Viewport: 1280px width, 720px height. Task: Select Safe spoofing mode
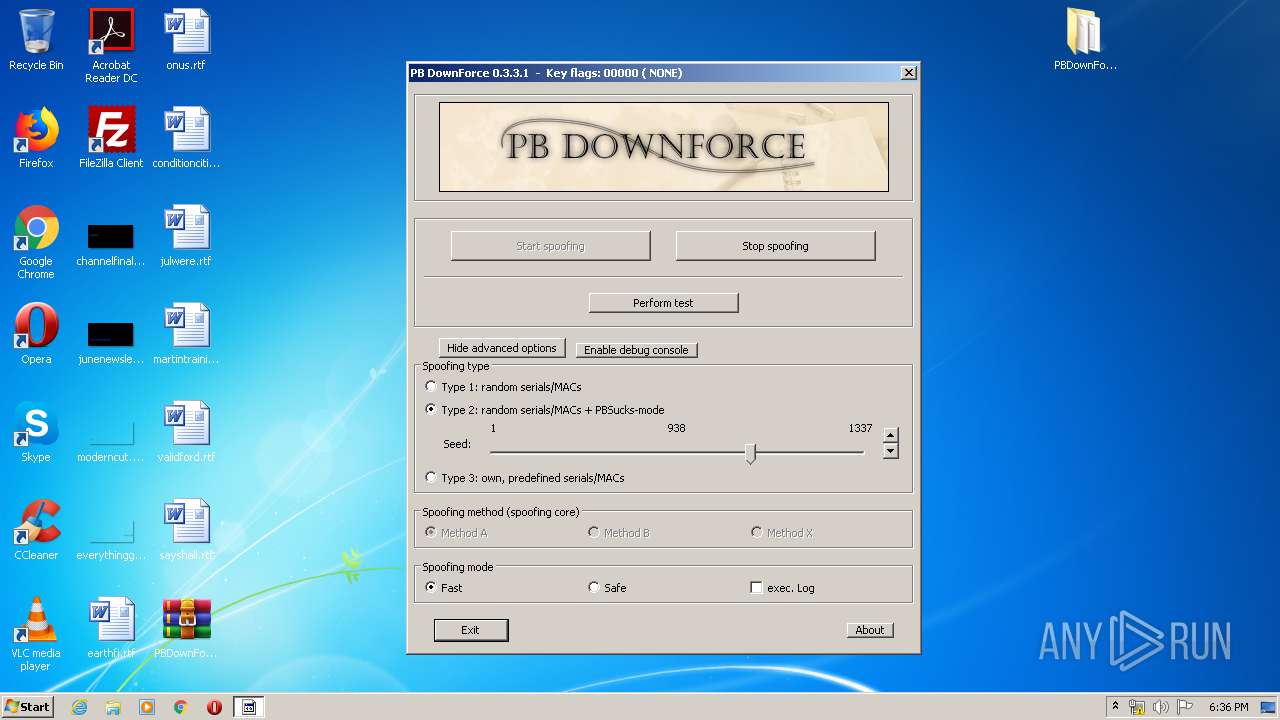pyautogui.click(x=607, y=588)
